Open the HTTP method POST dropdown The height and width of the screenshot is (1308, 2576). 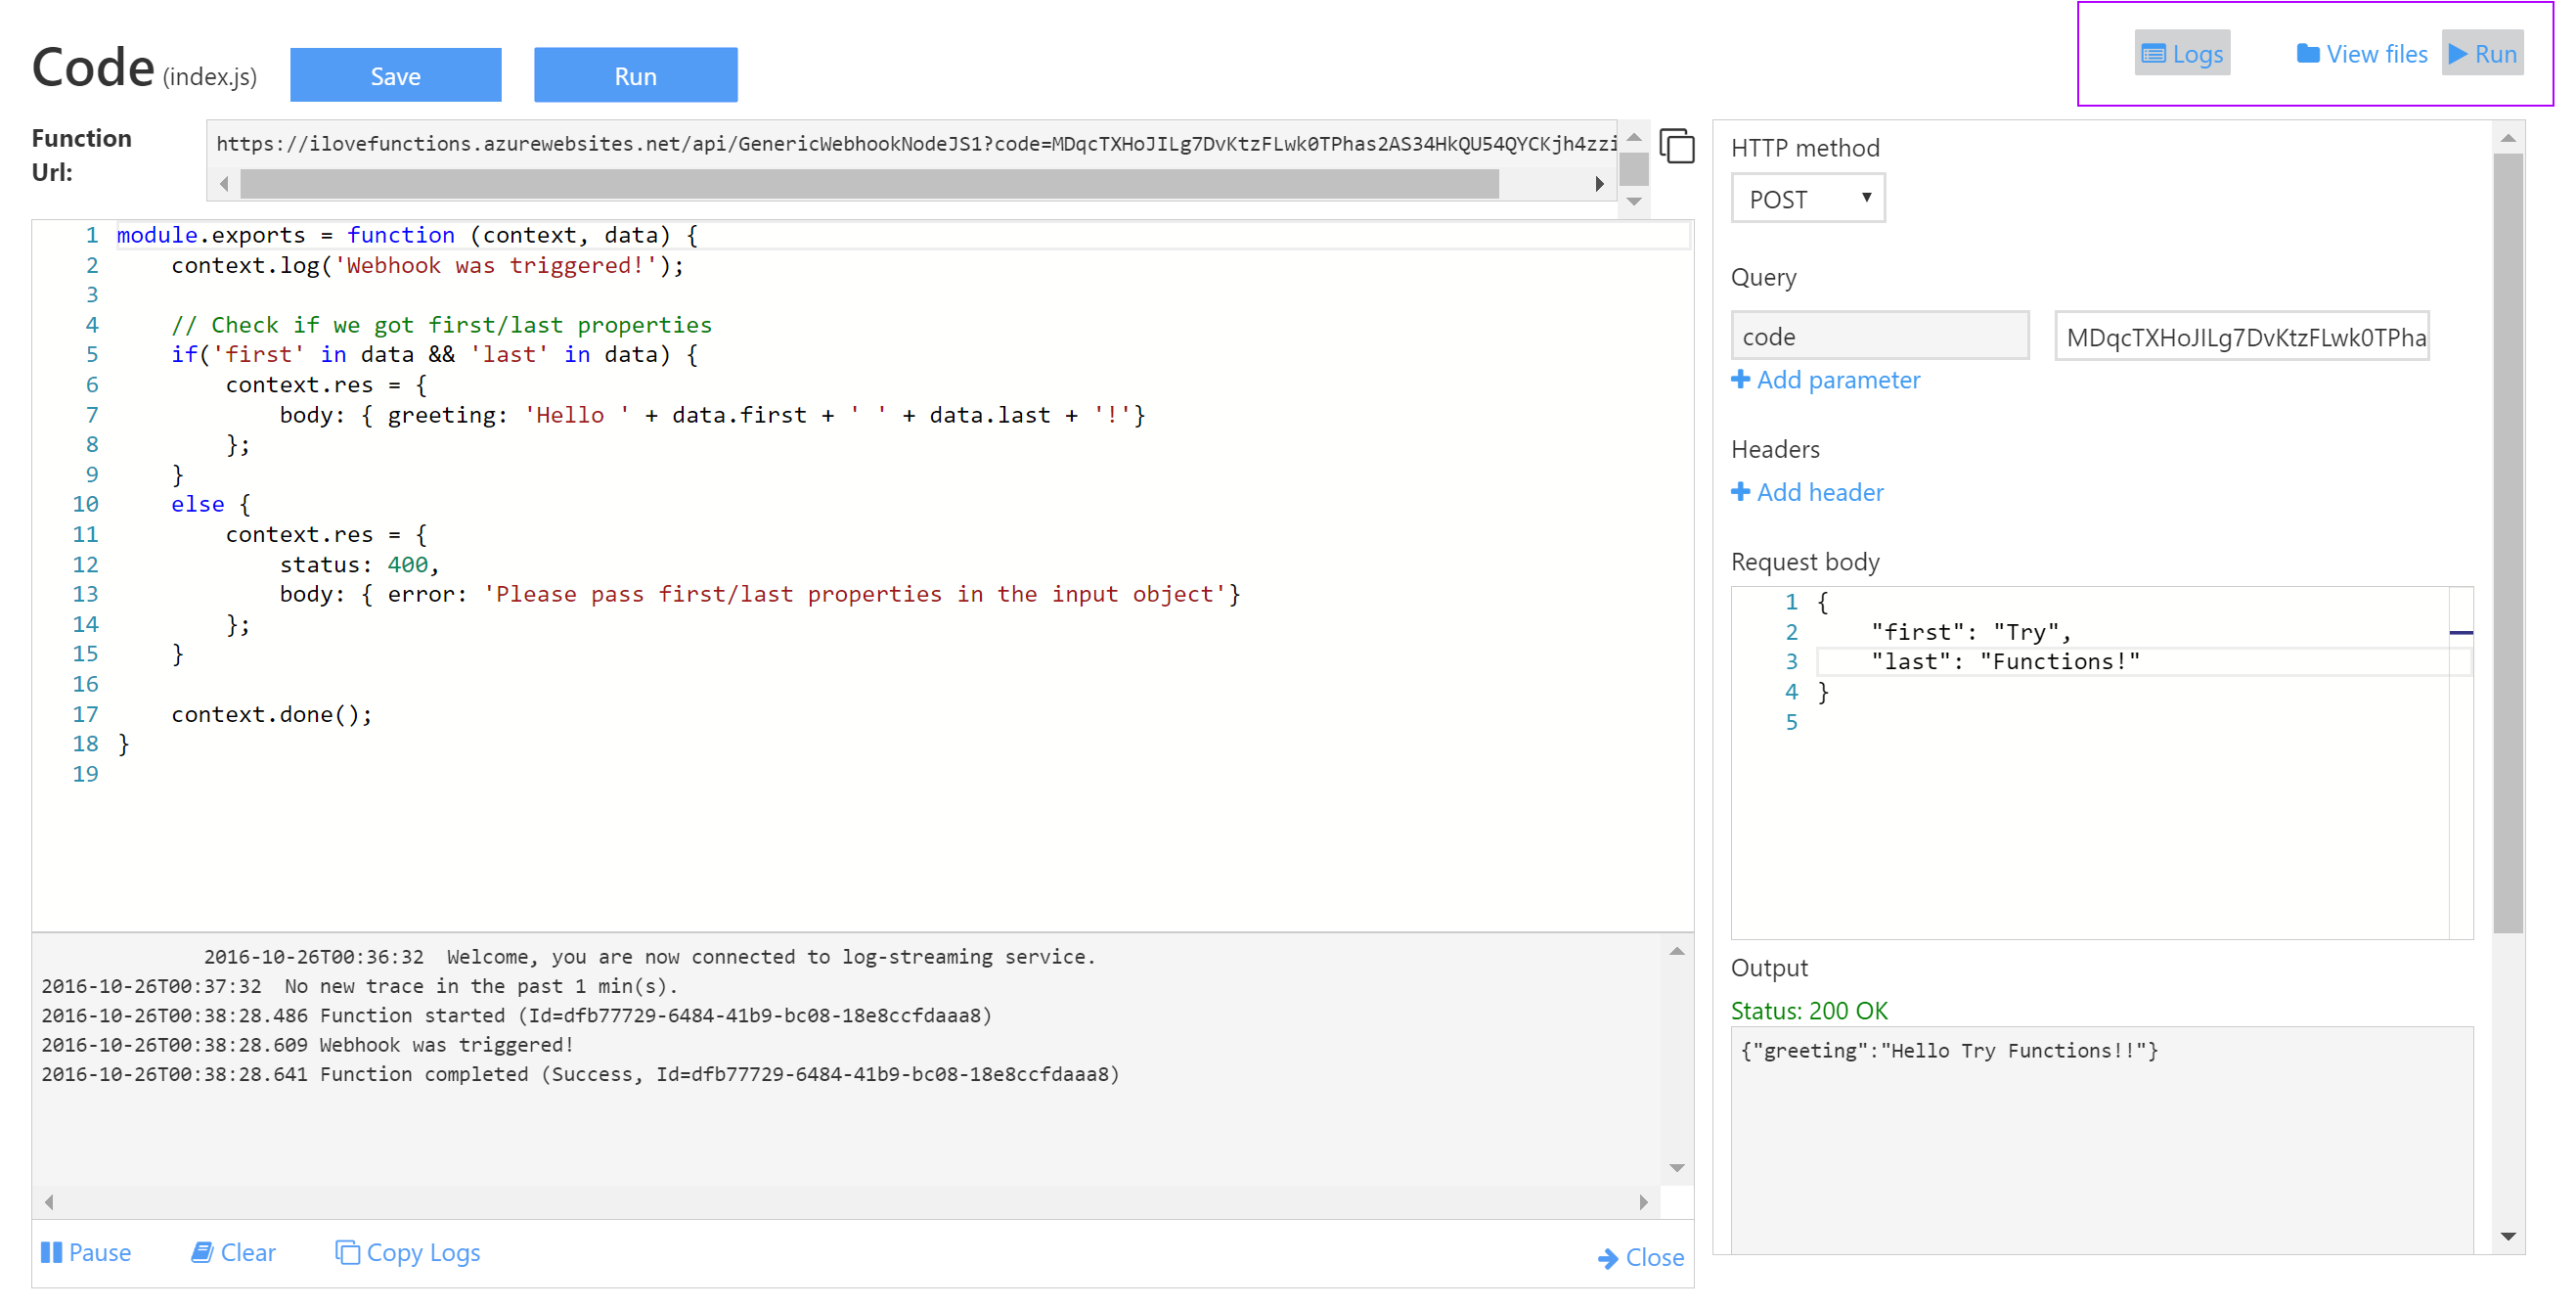pos(1807,199)
